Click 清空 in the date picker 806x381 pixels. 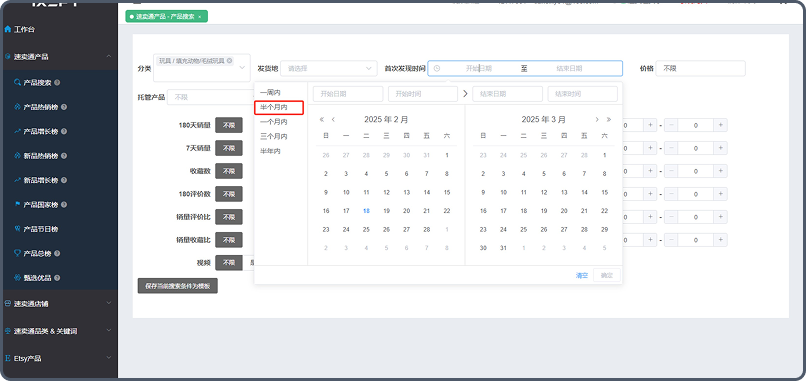tap(581, 275)
